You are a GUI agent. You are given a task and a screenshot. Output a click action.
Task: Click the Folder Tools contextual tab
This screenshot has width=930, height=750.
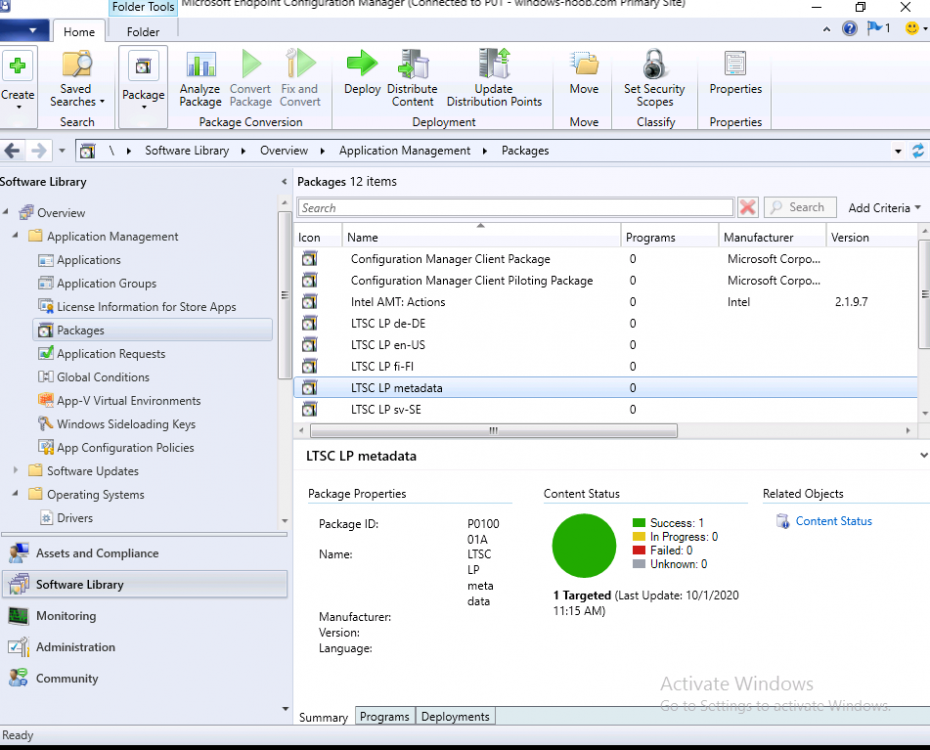point(143,7)
